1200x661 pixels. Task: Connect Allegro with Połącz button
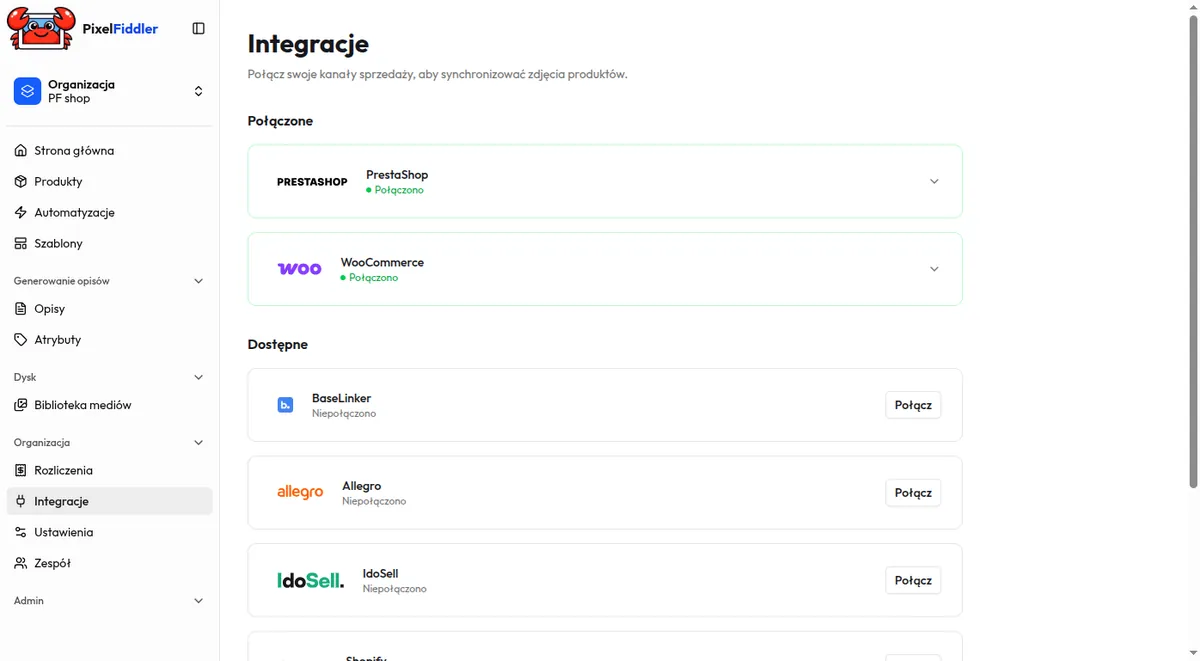point(913,492)
